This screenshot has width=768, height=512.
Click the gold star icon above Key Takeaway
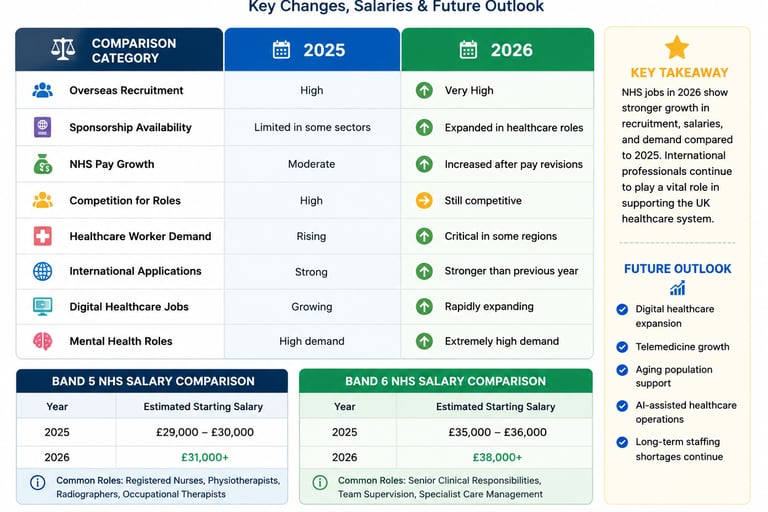click(x=677, y=48)
